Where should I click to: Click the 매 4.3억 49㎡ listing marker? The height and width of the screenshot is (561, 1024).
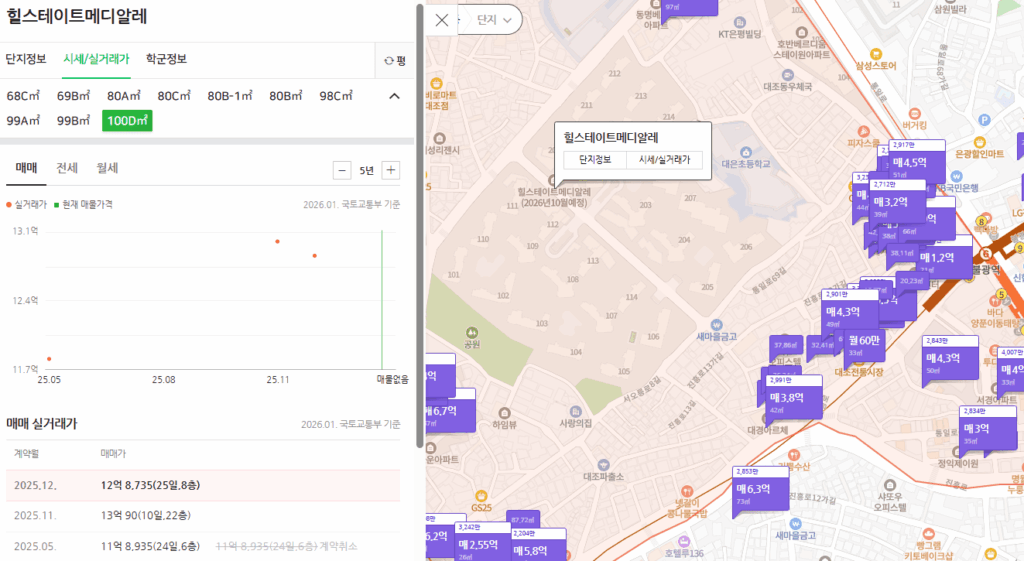pos(850,312)
